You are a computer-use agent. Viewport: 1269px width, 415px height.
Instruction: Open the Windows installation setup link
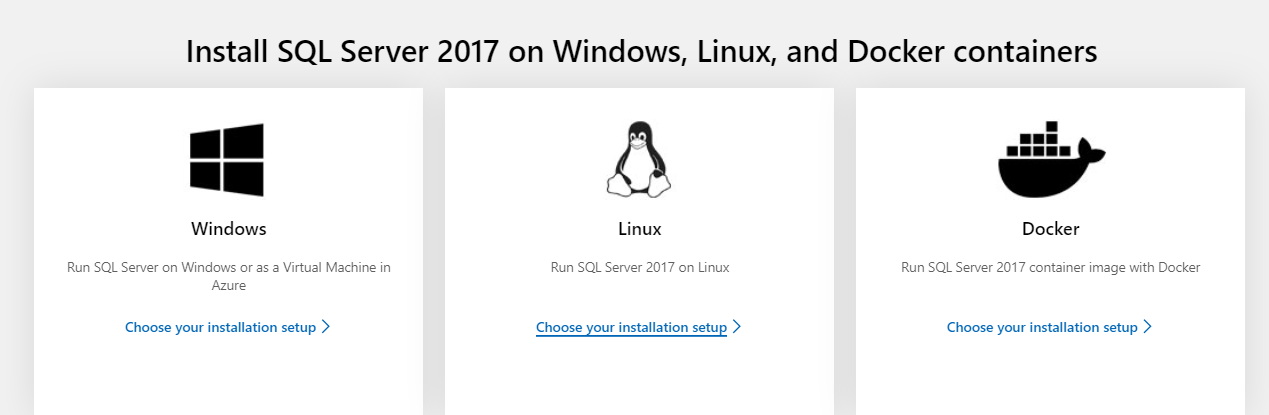click(x=220, y=327)
